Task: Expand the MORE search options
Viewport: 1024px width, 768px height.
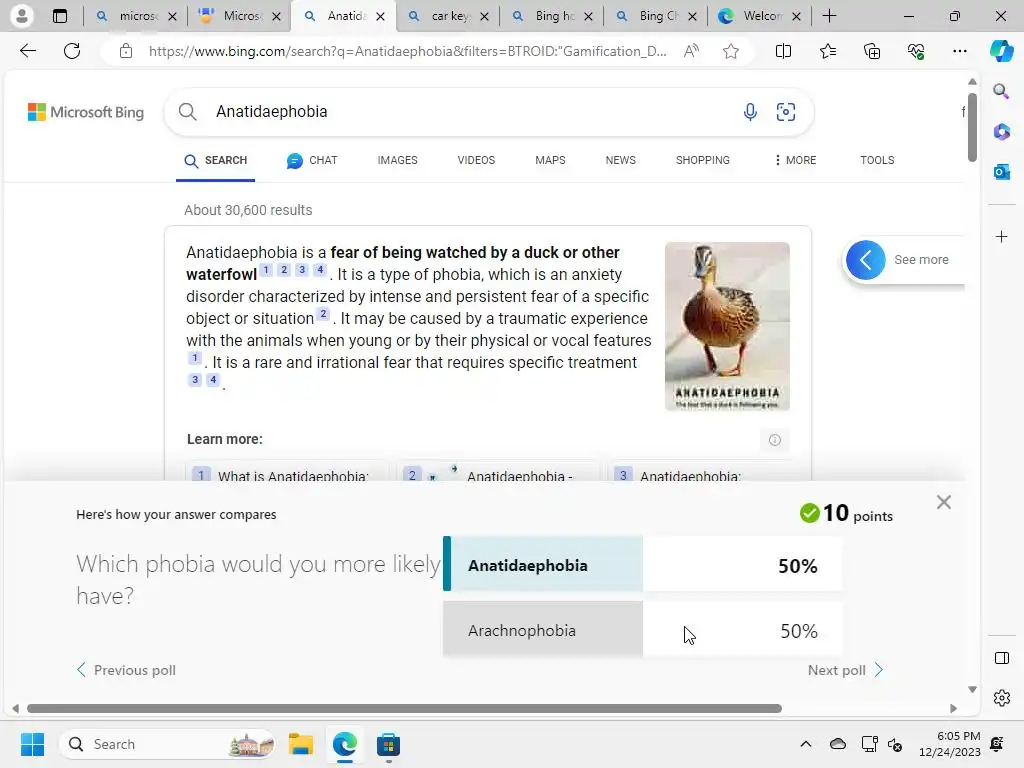Action: coord(795,161)
